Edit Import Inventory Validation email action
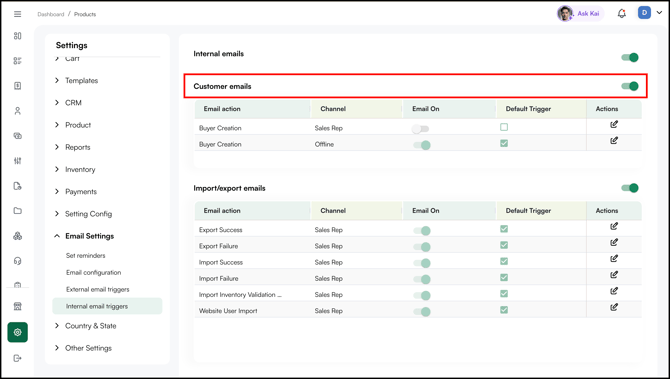Viewport: 670px width, 379px height. (x=614, y=291)
